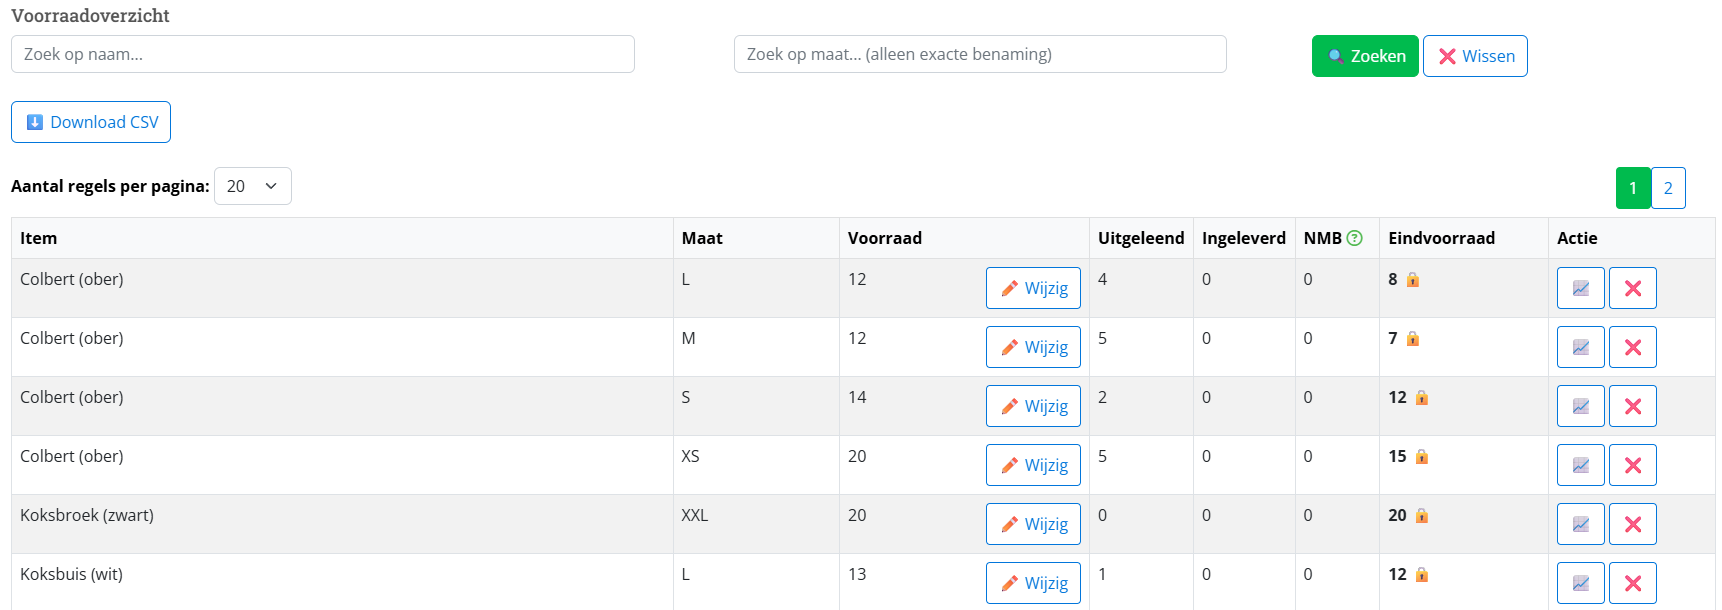Clear filters with the Wissen button
This screenshot has height=610, width=1722.
coord(1475,56)
